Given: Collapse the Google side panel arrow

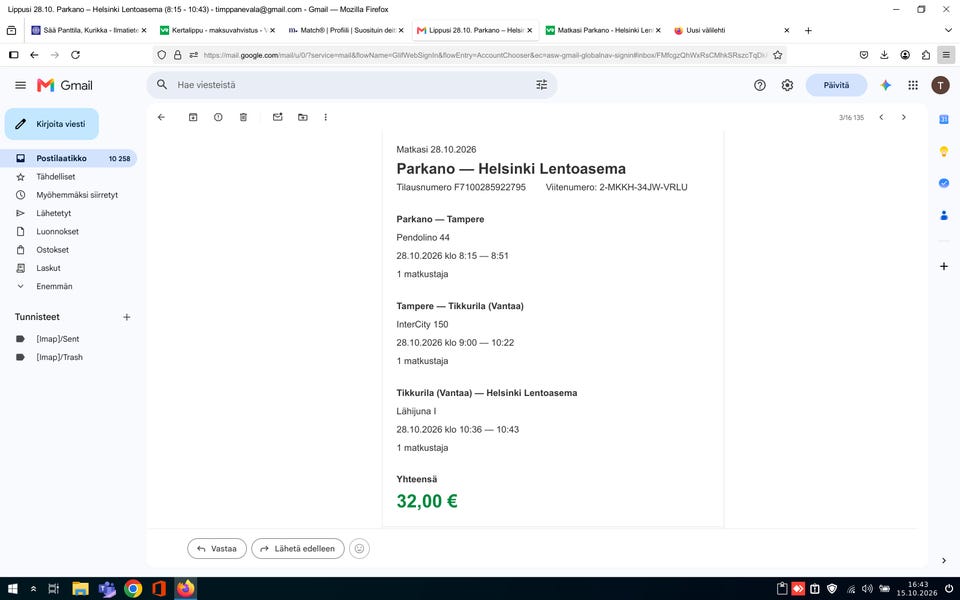Looking at the screenshot, I should click(x=943, y=560).
